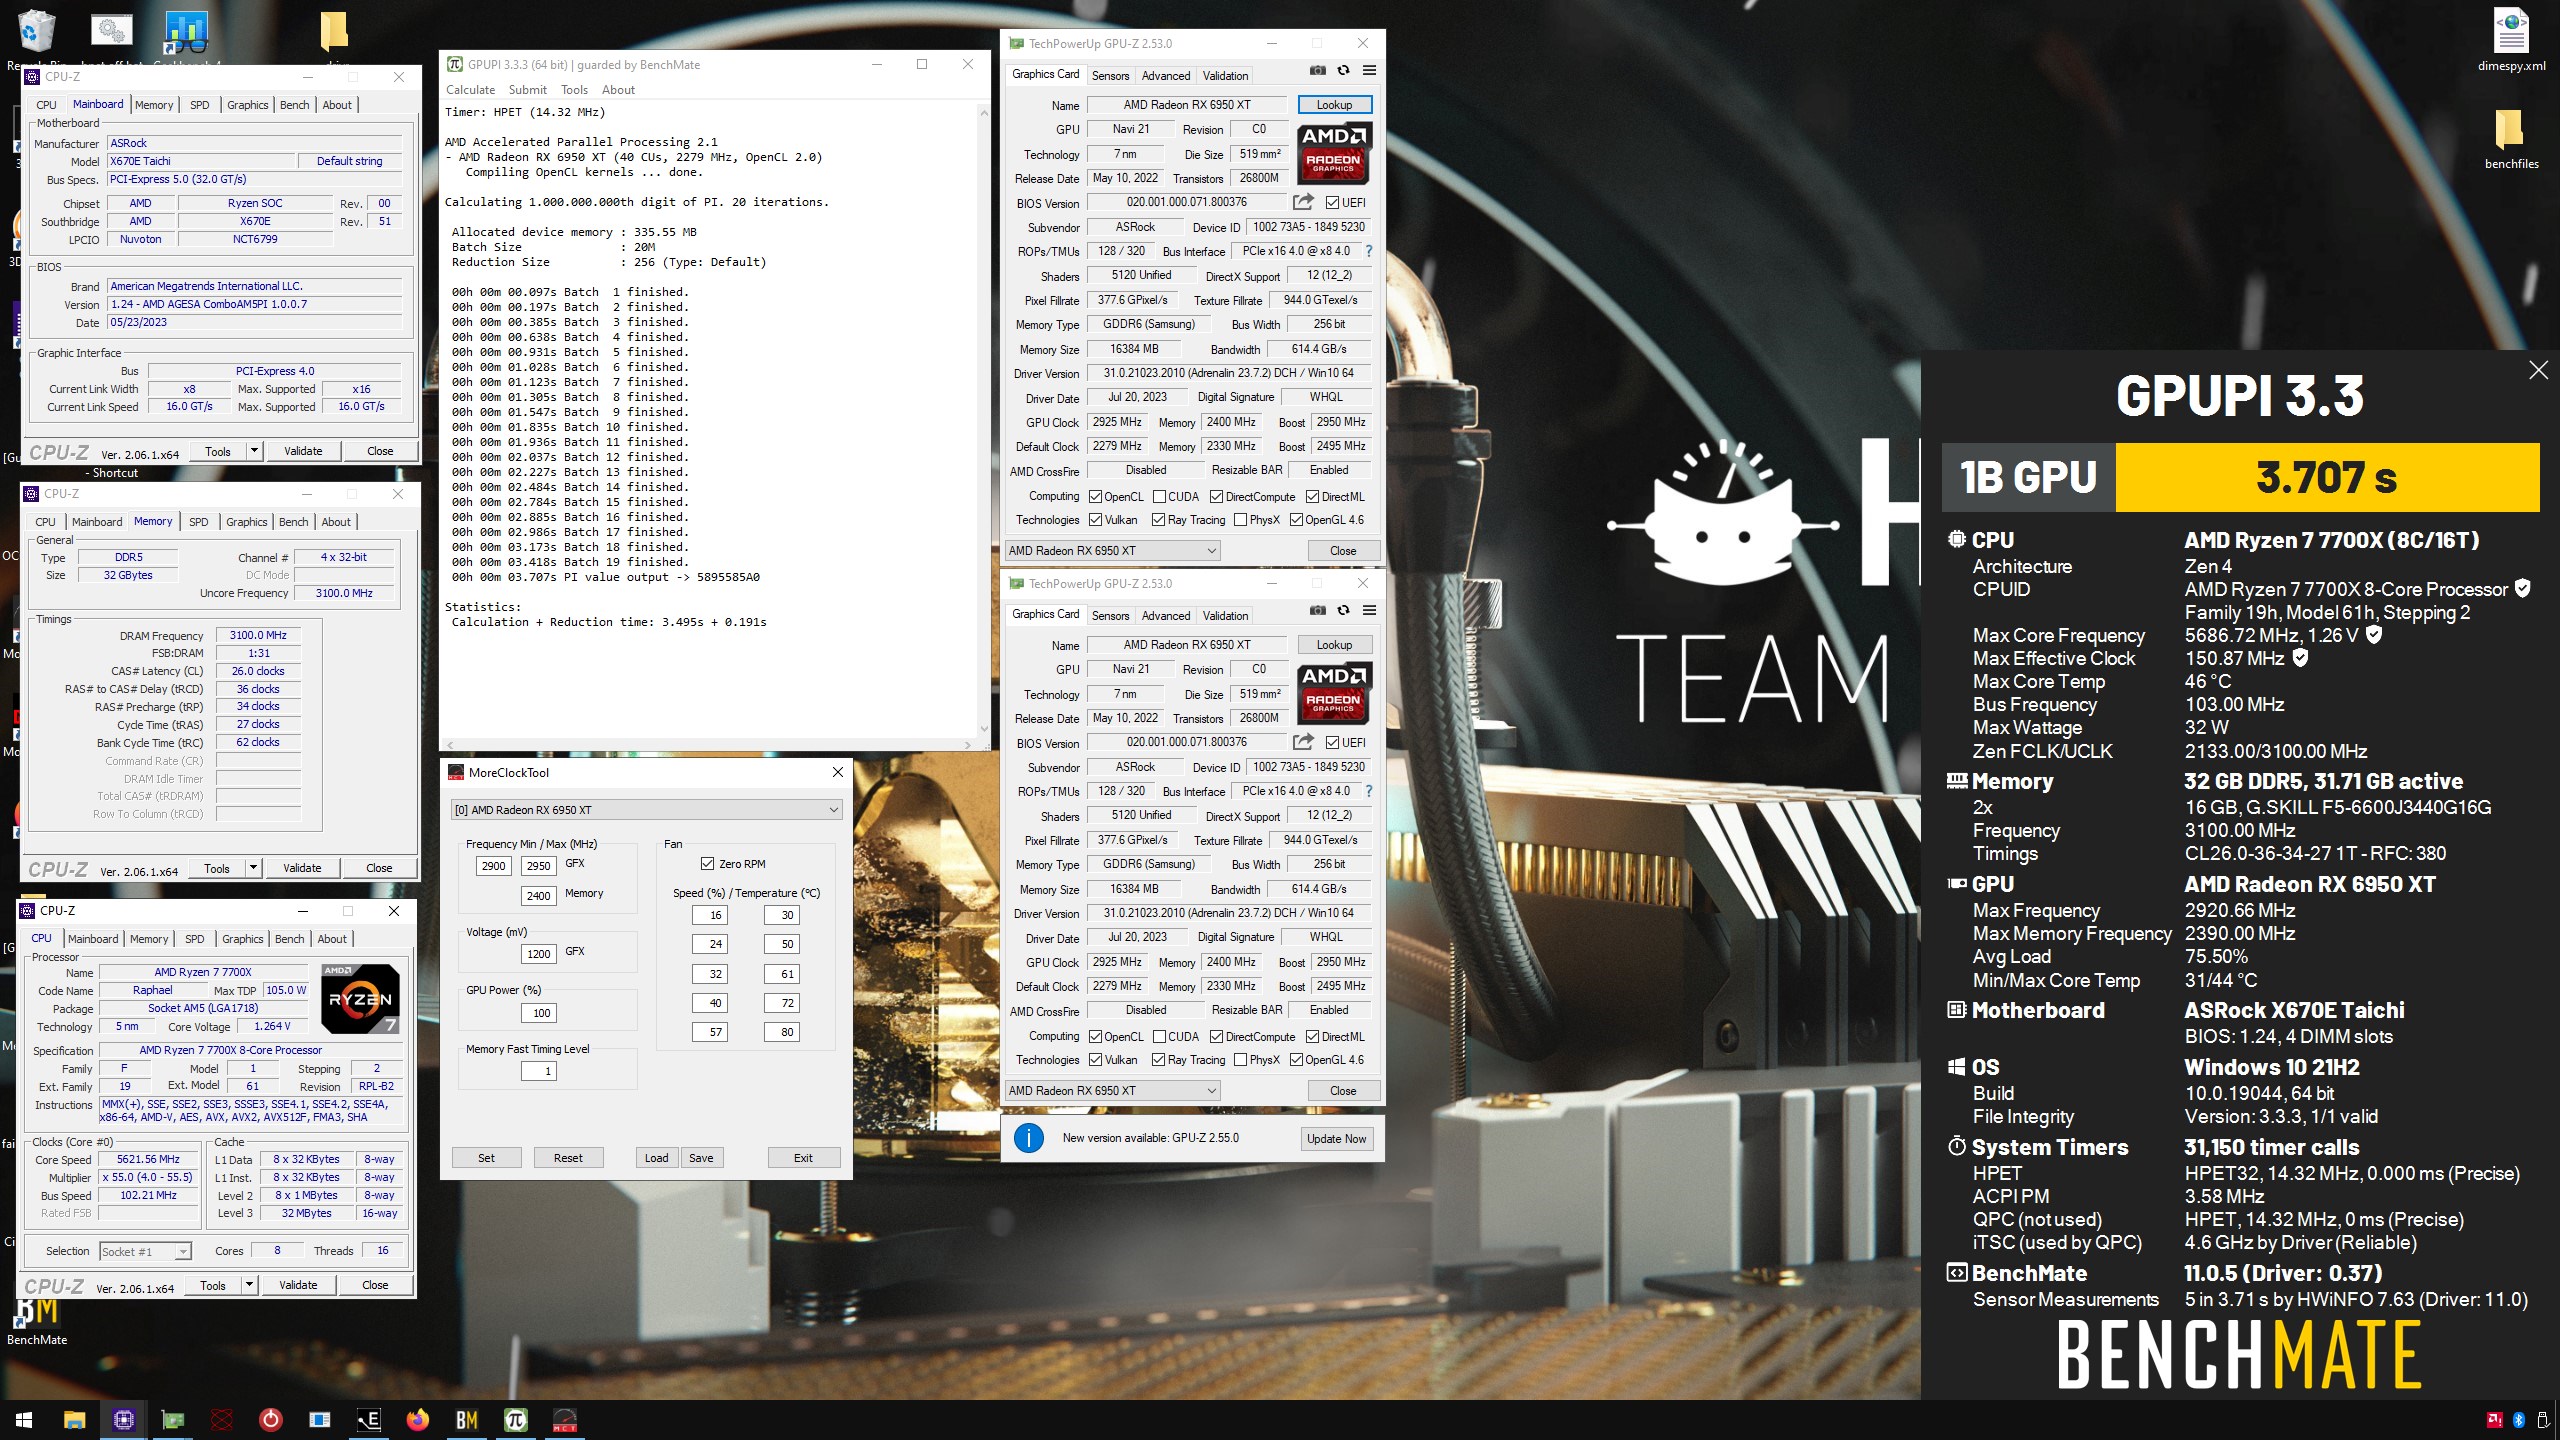
Task: Toggle CUDA checkbox in upper GPU-Z window
Action: point(1159,497)
